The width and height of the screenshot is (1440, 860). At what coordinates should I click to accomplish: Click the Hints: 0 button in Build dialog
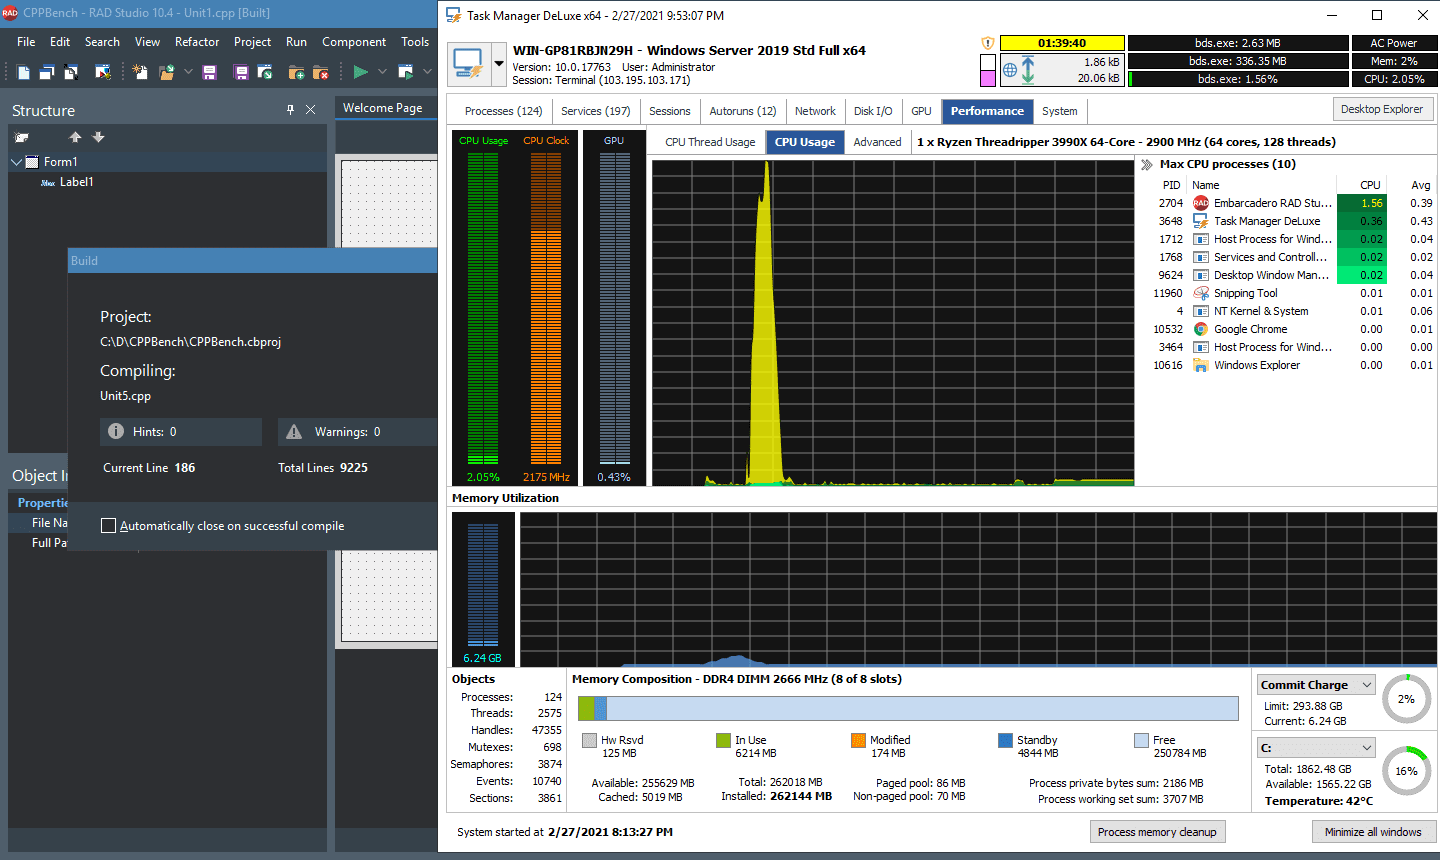coord(181,432)
